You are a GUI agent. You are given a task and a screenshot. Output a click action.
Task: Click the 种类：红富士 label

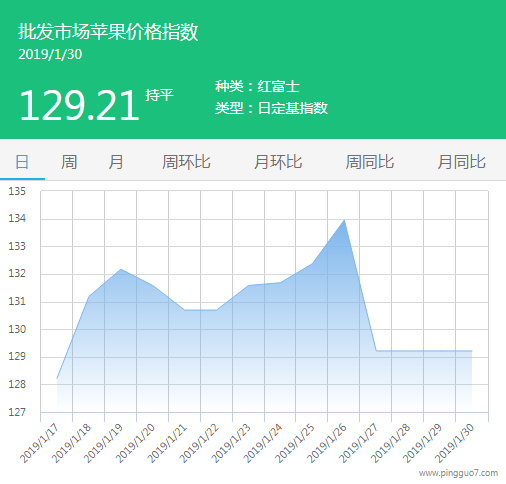pyautogui.click(x=257, y=87)
